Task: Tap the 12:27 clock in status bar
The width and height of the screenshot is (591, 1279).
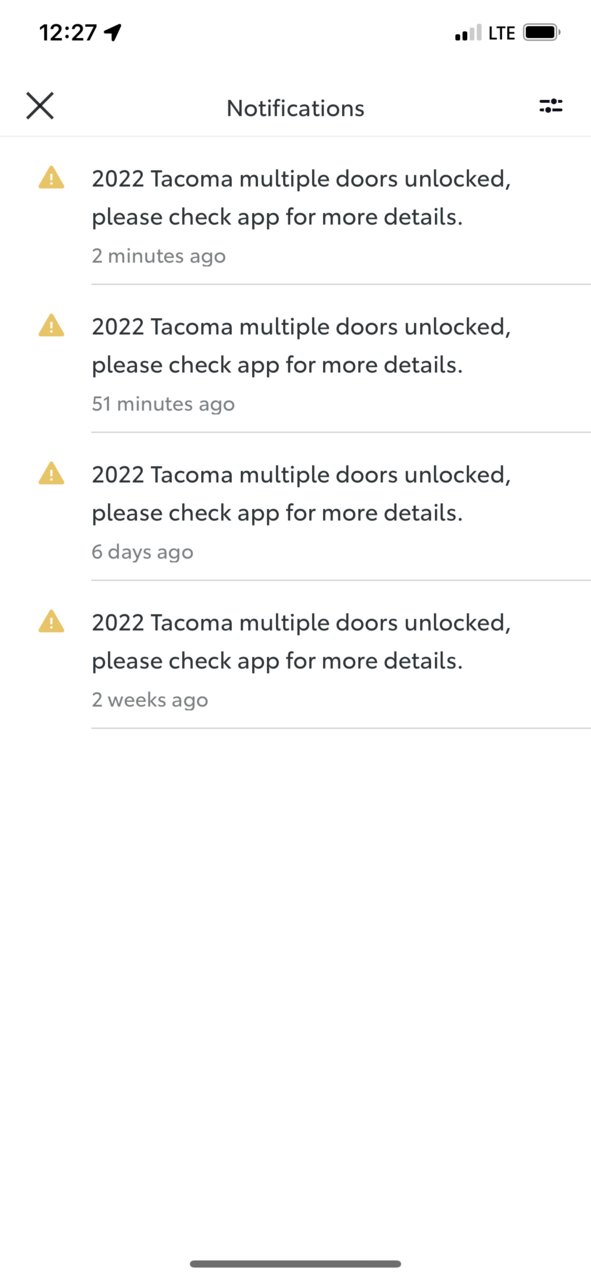Action: click(67, 33)
